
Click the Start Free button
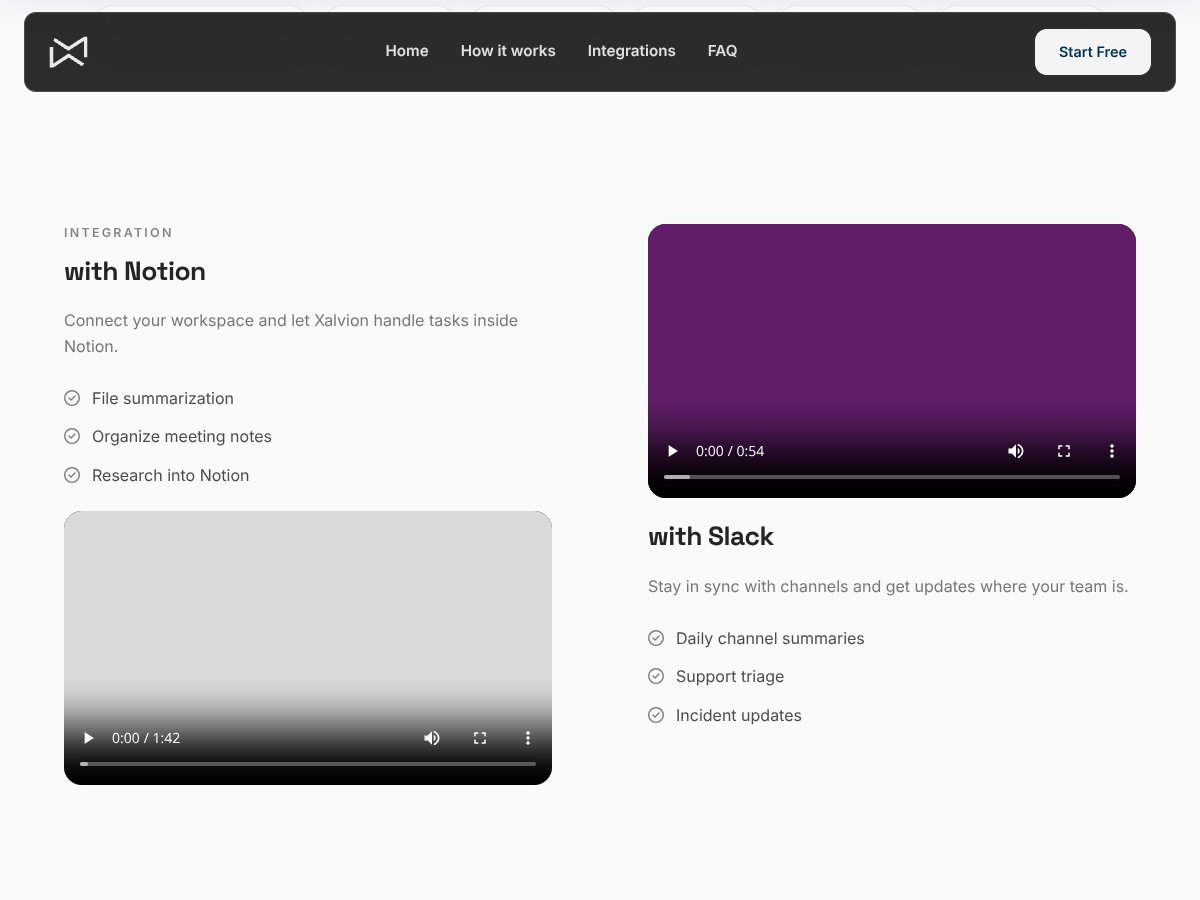(x=1092, y=52)
